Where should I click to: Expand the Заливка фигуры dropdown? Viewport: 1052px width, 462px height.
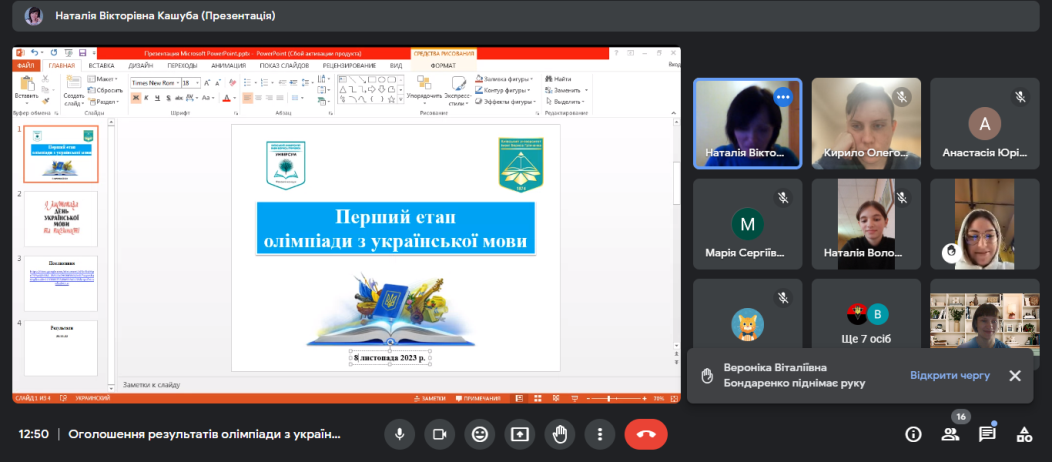click(x=530, y=78)
